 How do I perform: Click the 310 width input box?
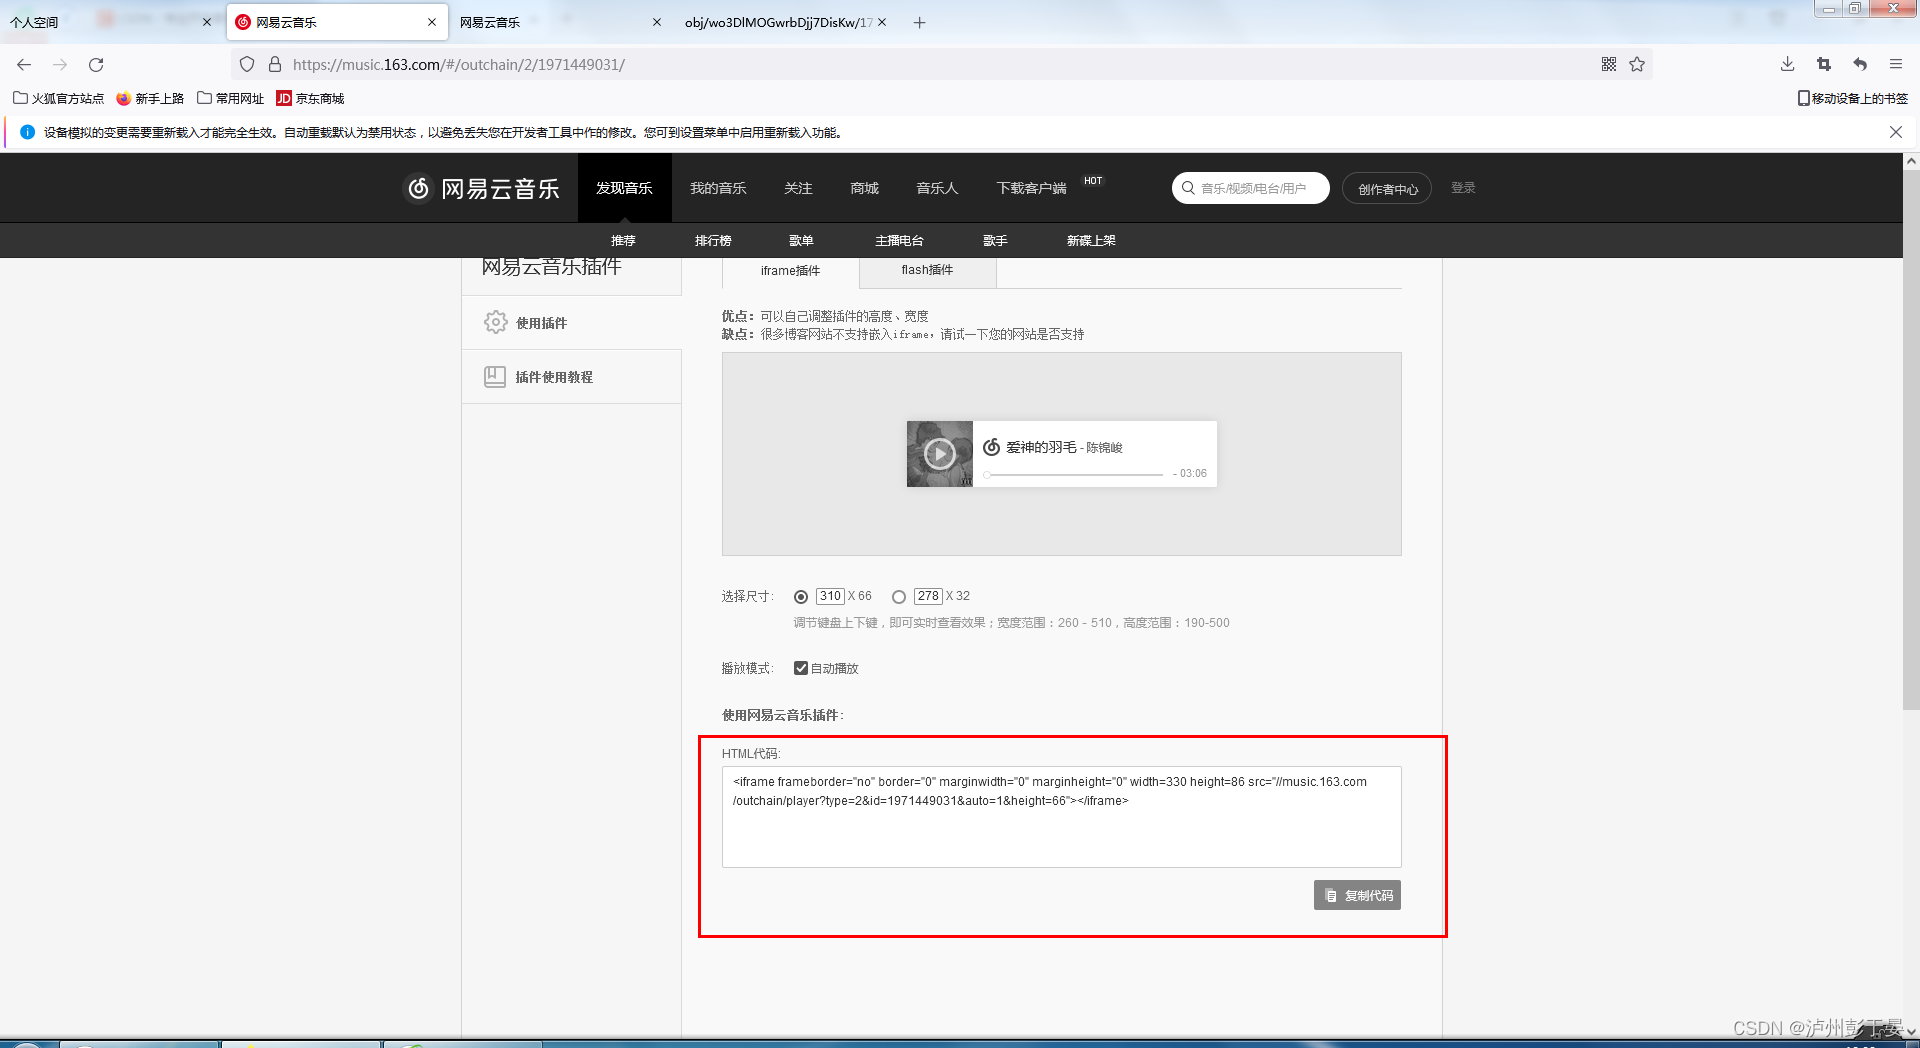[x=830, y=596]
